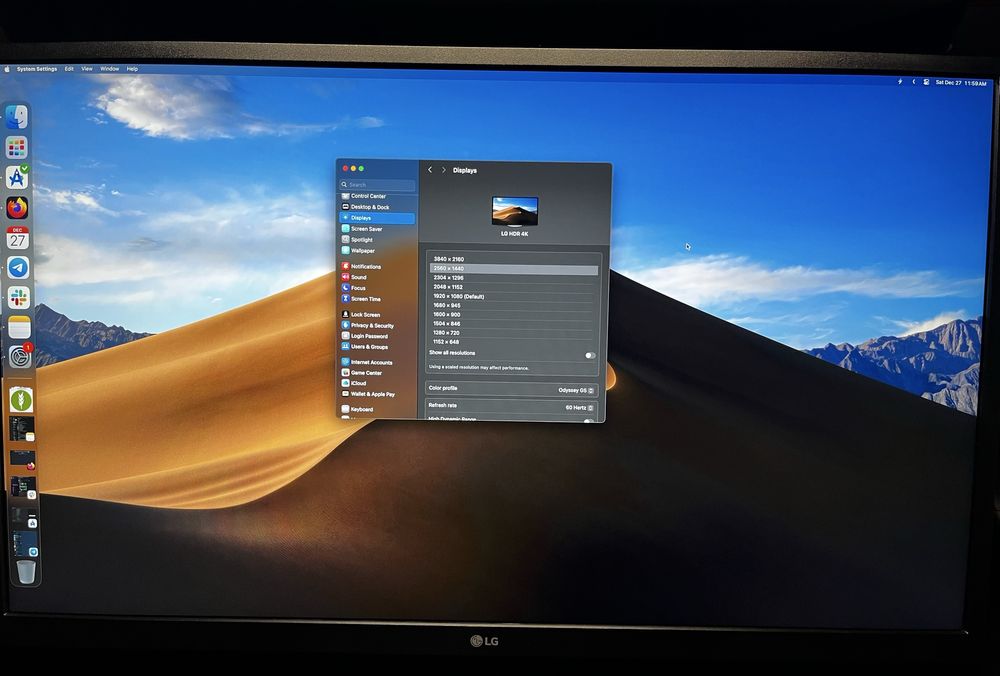1000x676 pixels.
Task: Open Slack from the Dock
Action: point(18,298)
